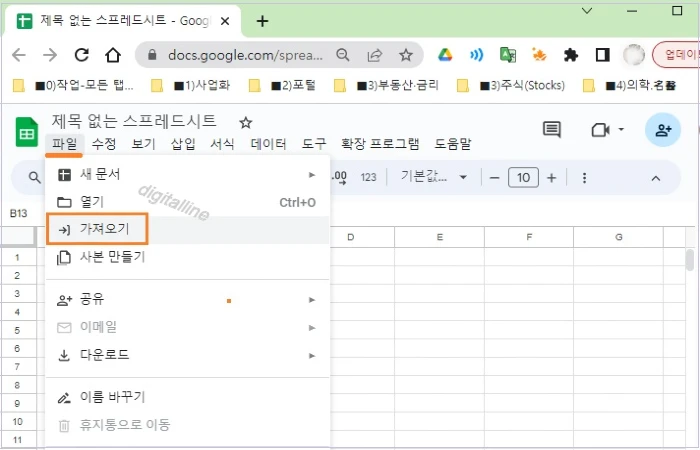
Task: Decrease font size with minus icon
Action: coord(494,178)
